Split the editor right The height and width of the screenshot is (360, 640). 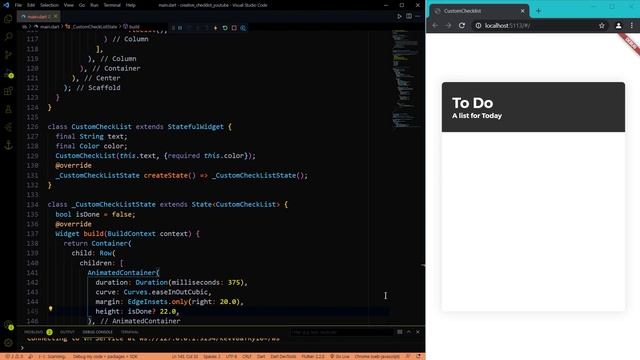tap(409, 16)
